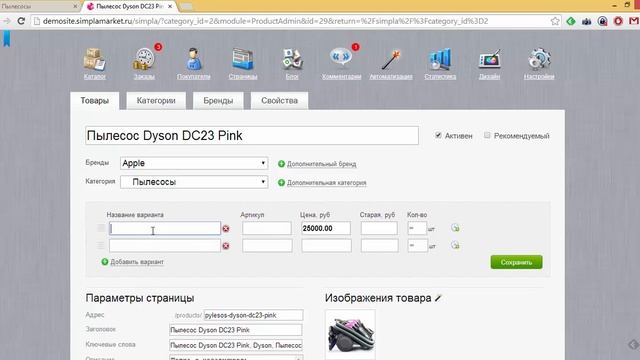Open the Дизайн section icon
The image size is (640, 360).
coord(489,60)
